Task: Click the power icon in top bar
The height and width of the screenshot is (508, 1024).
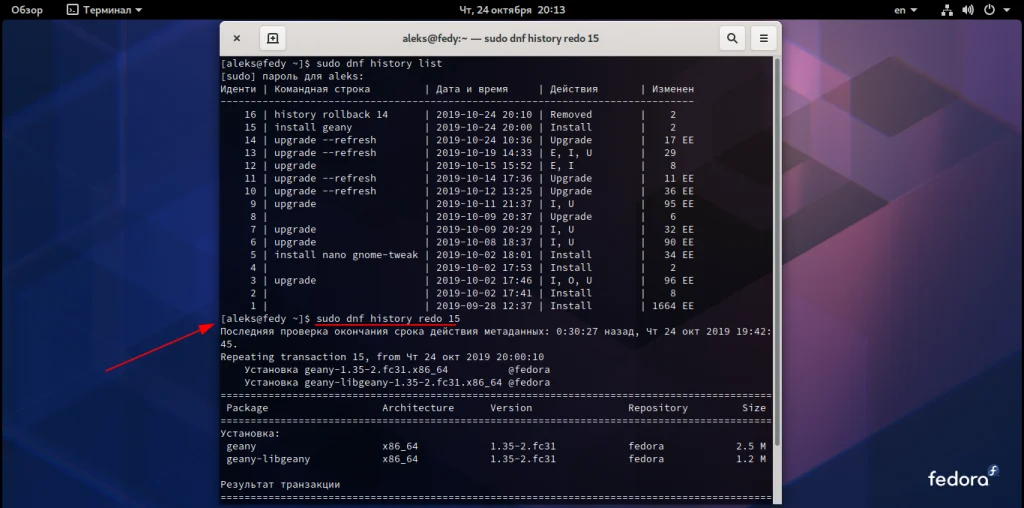Action: (x=989, y=10)
